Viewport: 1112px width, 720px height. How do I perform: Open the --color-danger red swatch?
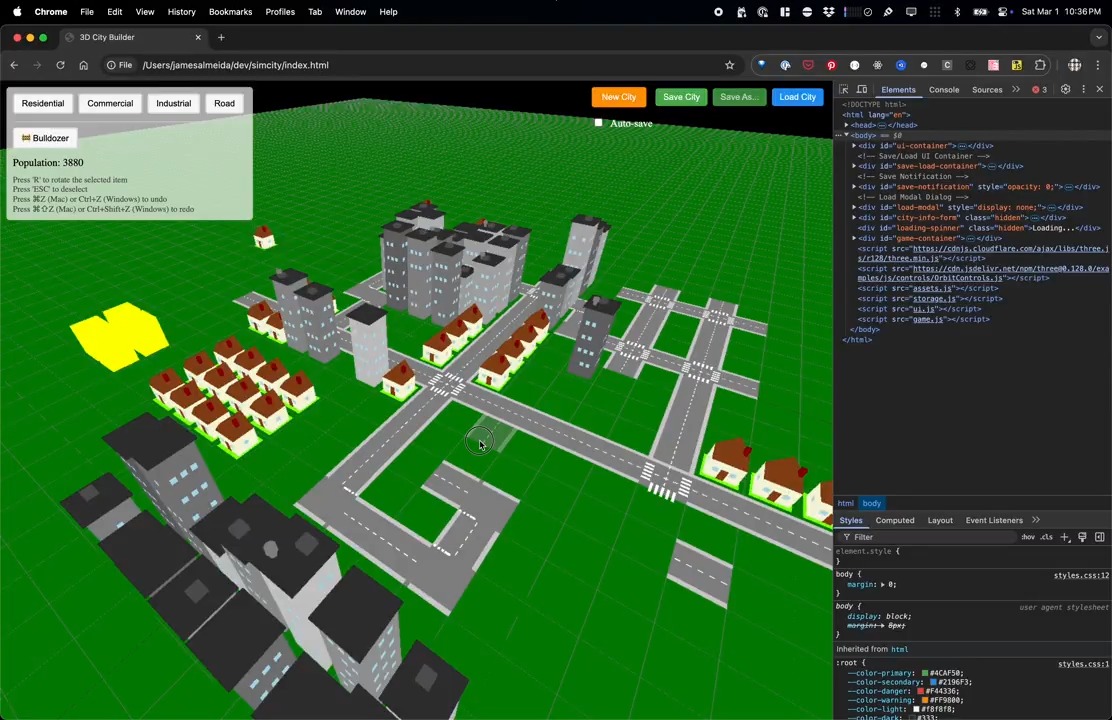921,691
